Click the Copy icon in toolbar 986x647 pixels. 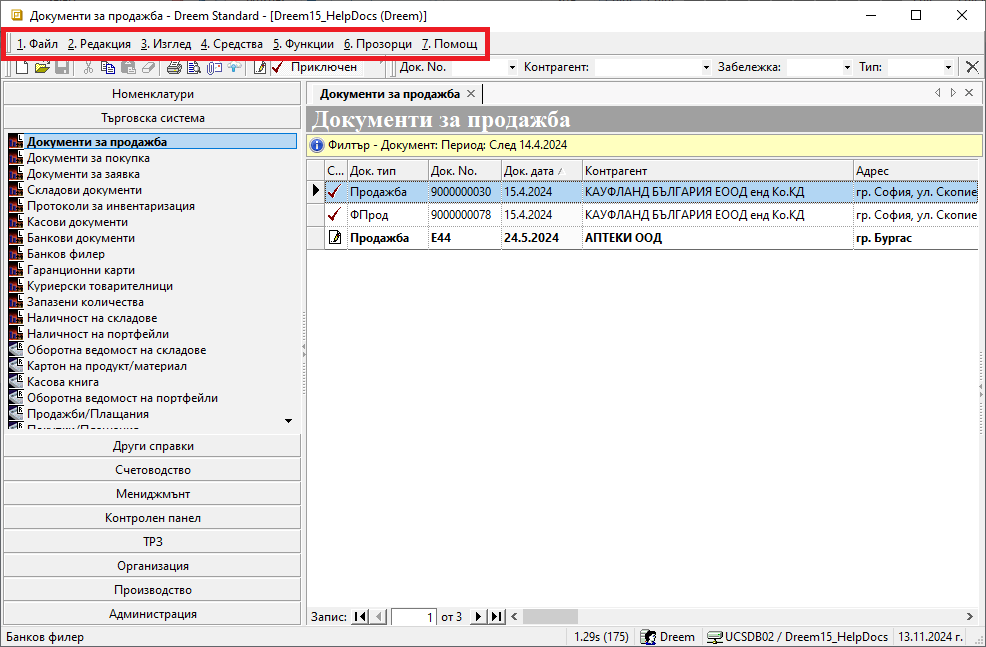[108, 67]
